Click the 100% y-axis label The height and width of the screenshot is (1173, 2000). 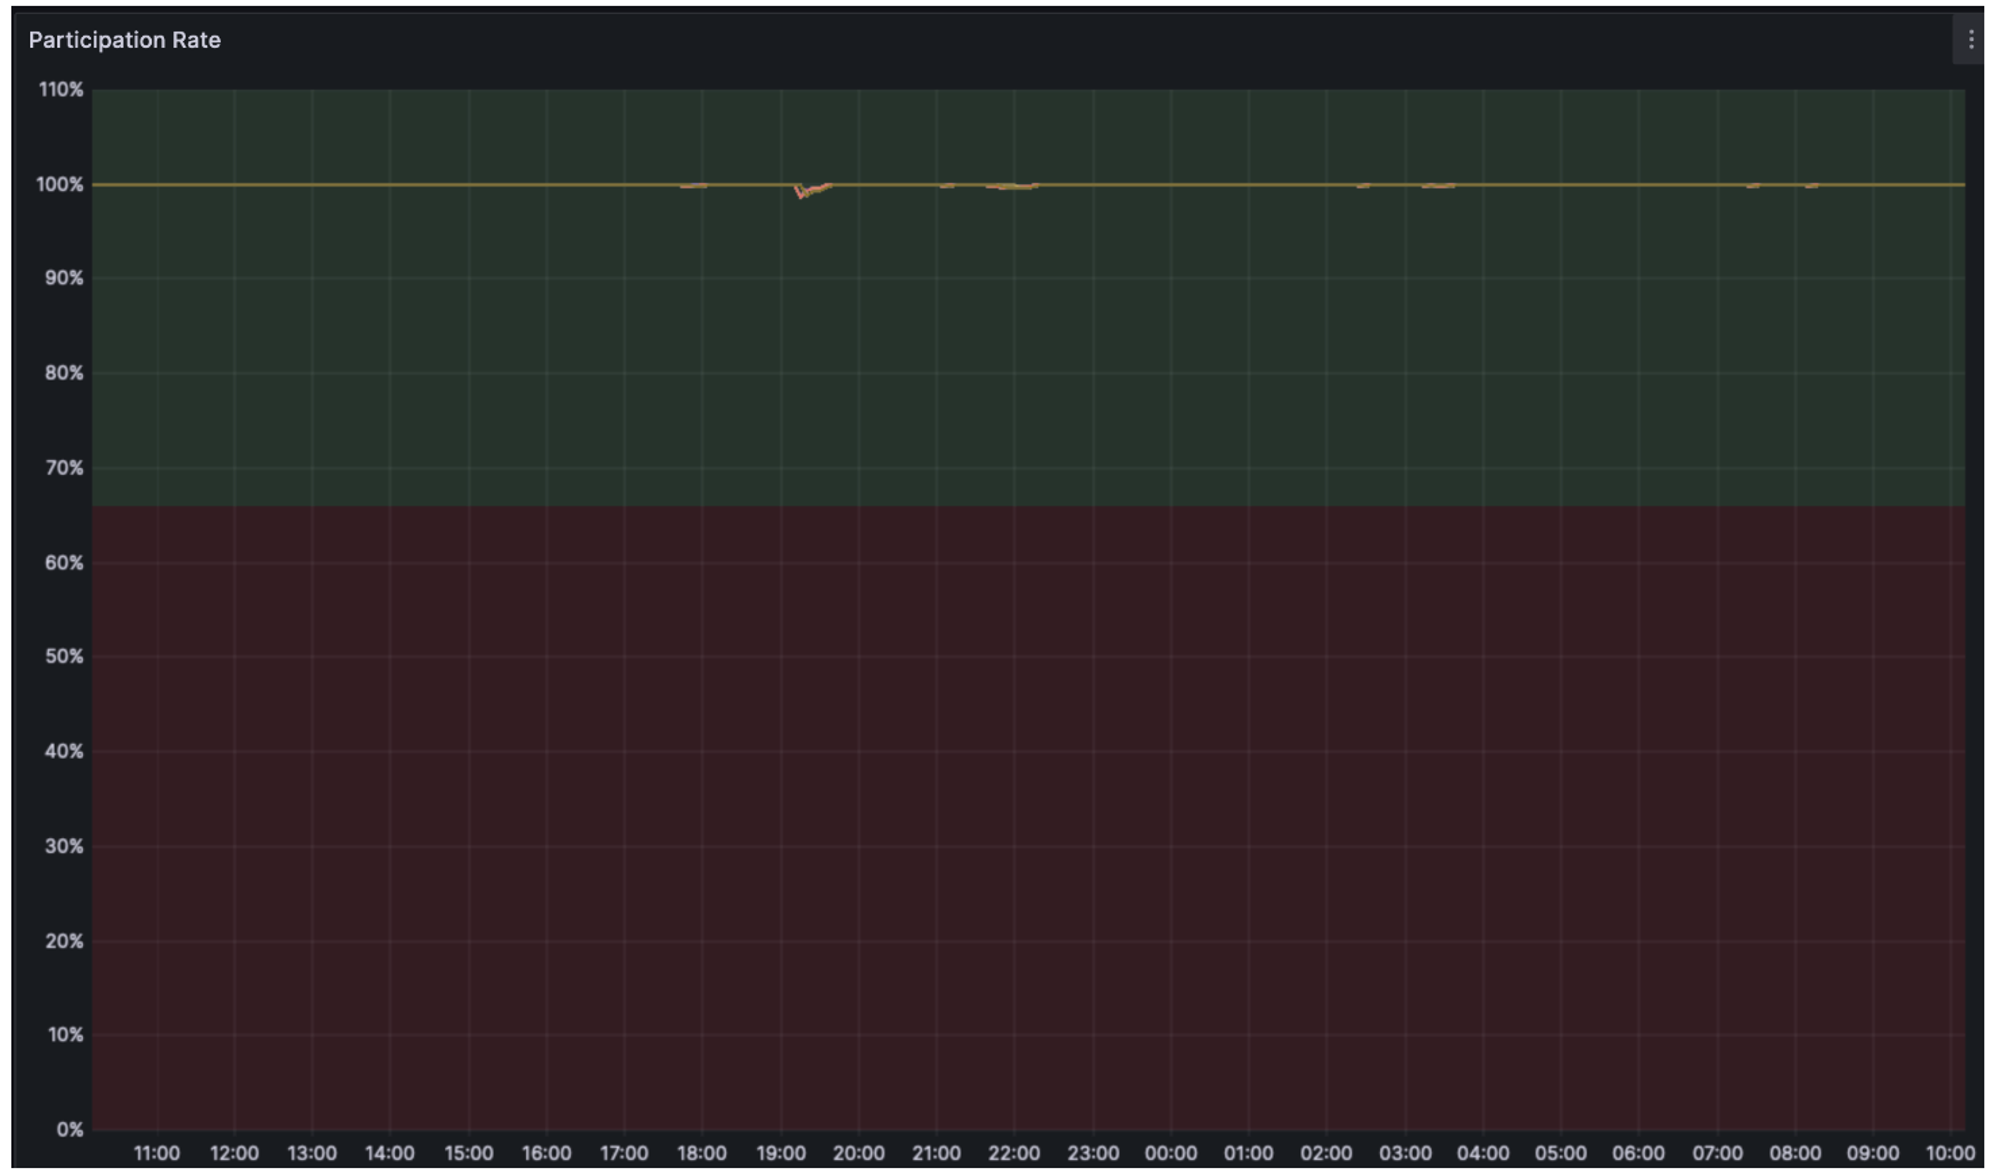(x=60, y=184)
